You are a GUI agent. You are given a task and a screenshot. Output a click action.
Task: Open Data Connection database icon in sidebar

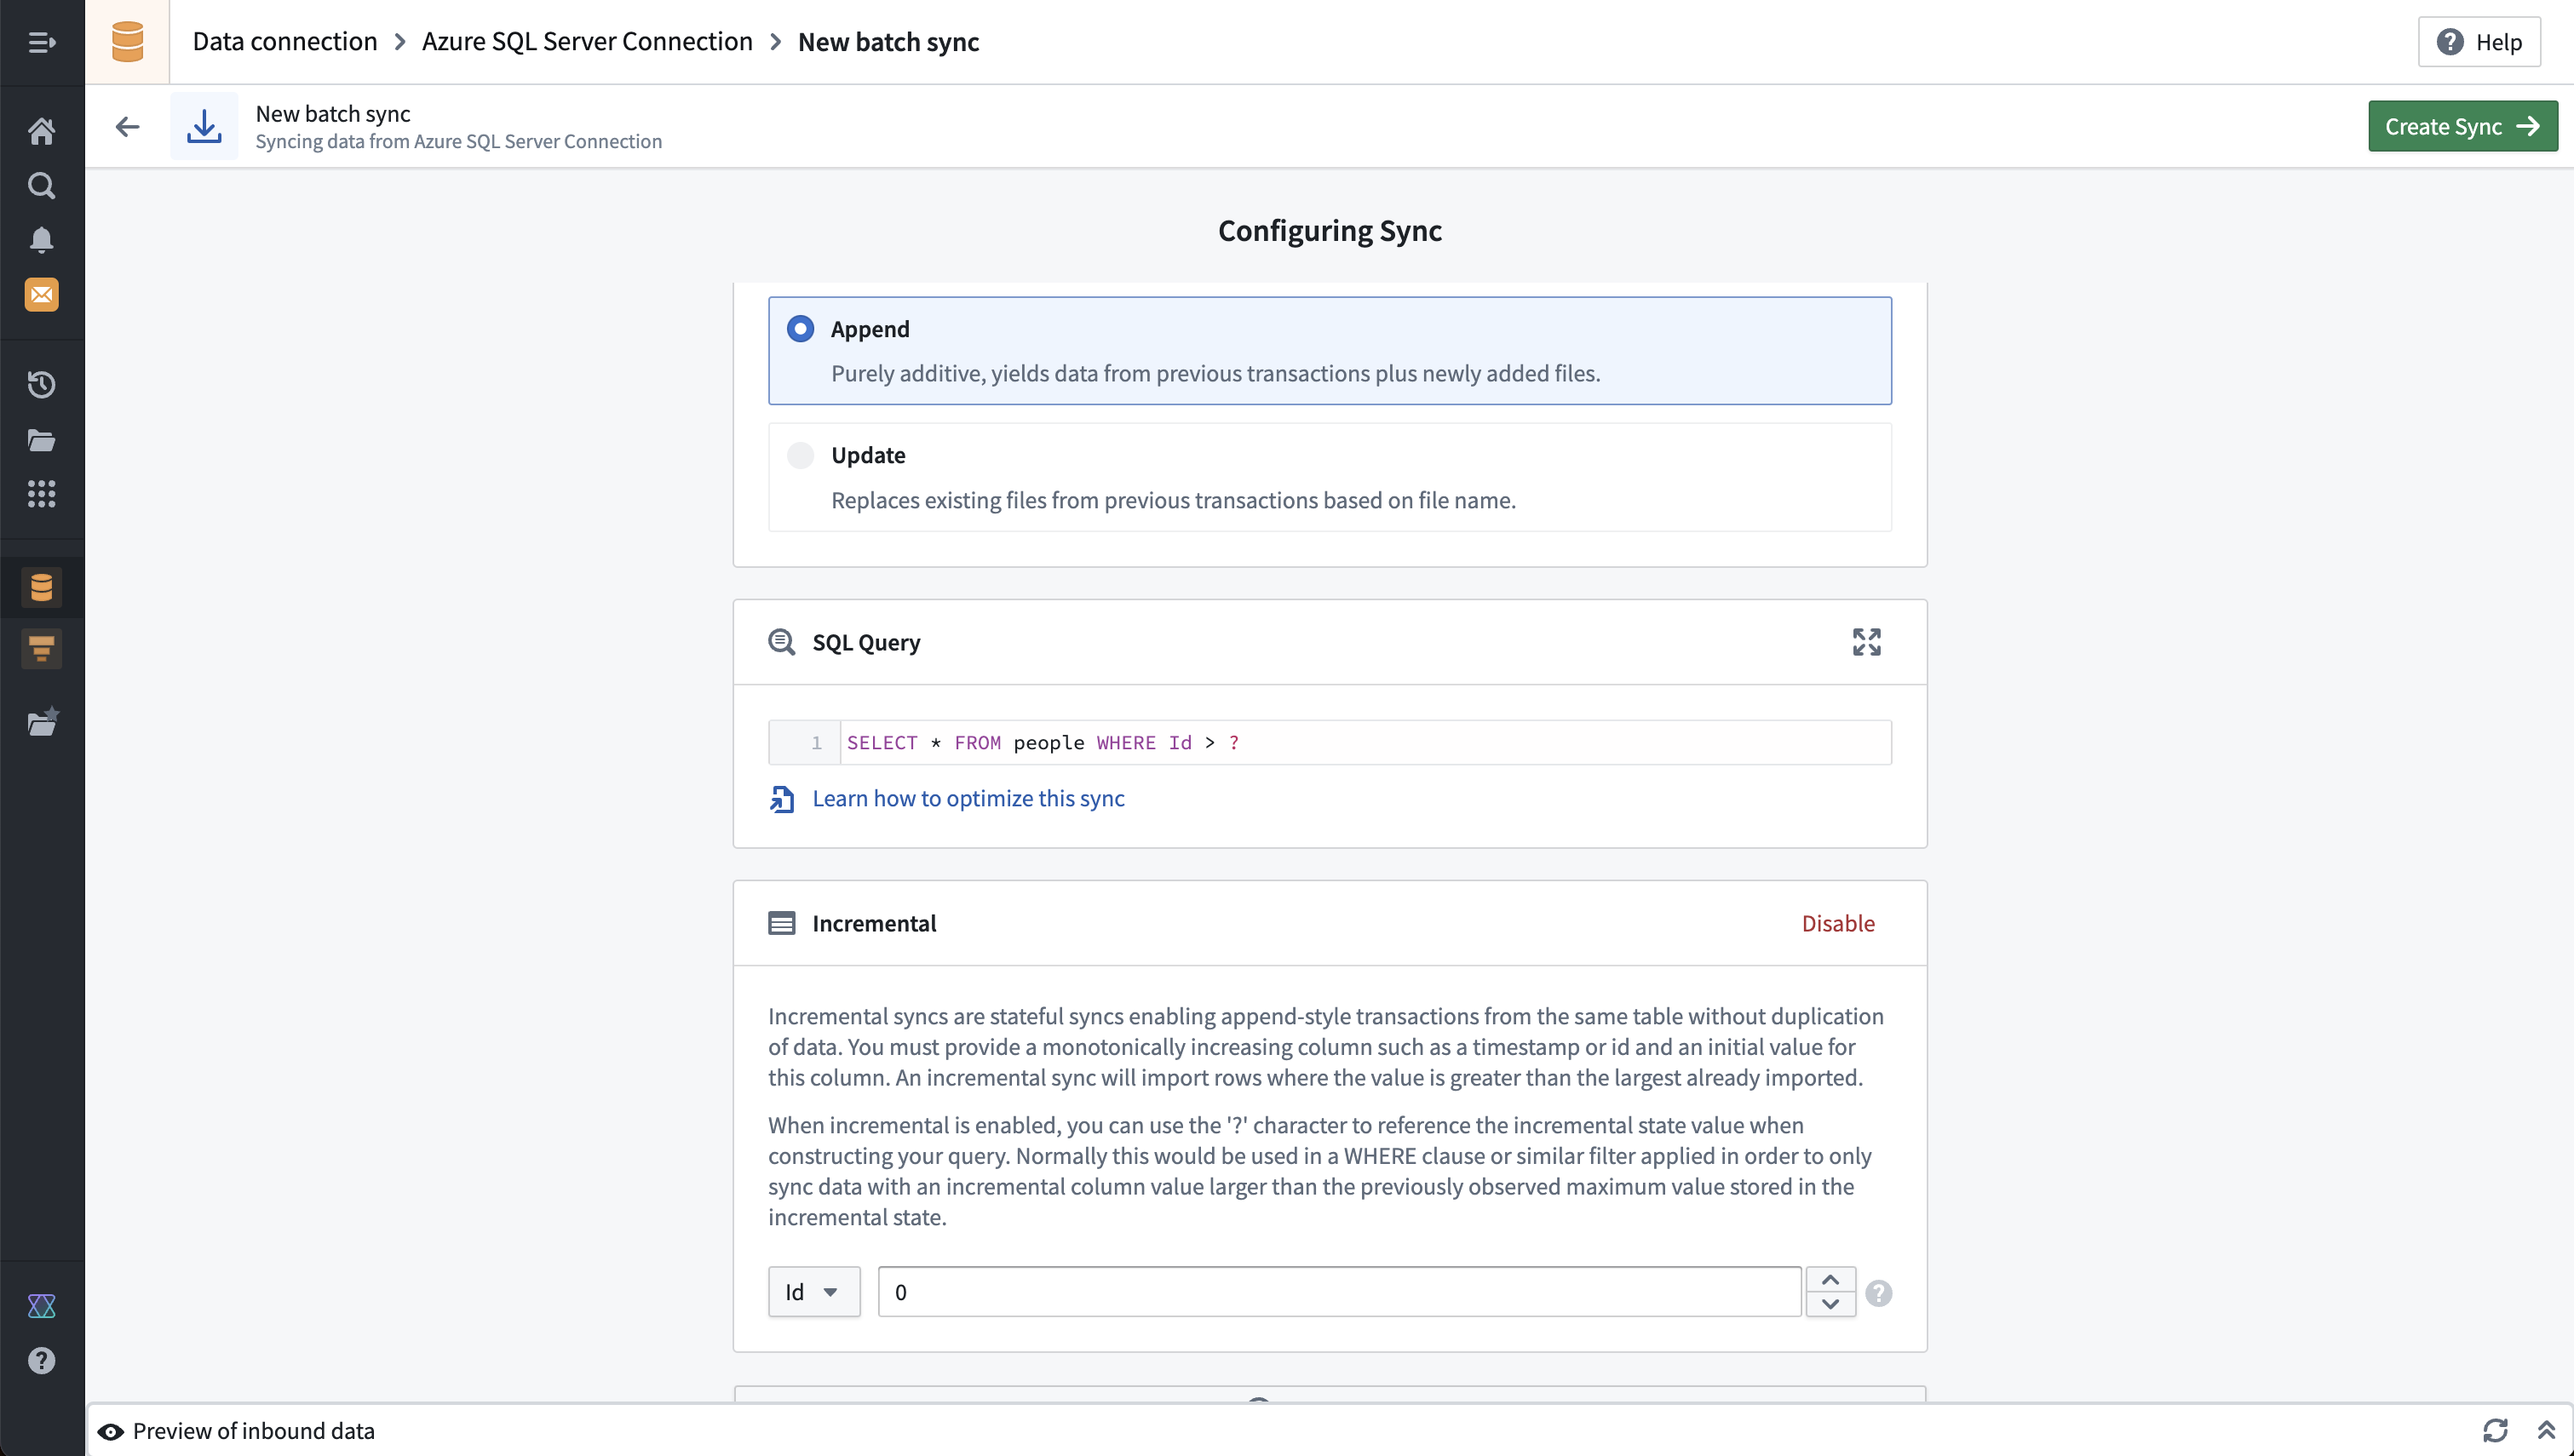coord(41,587)
